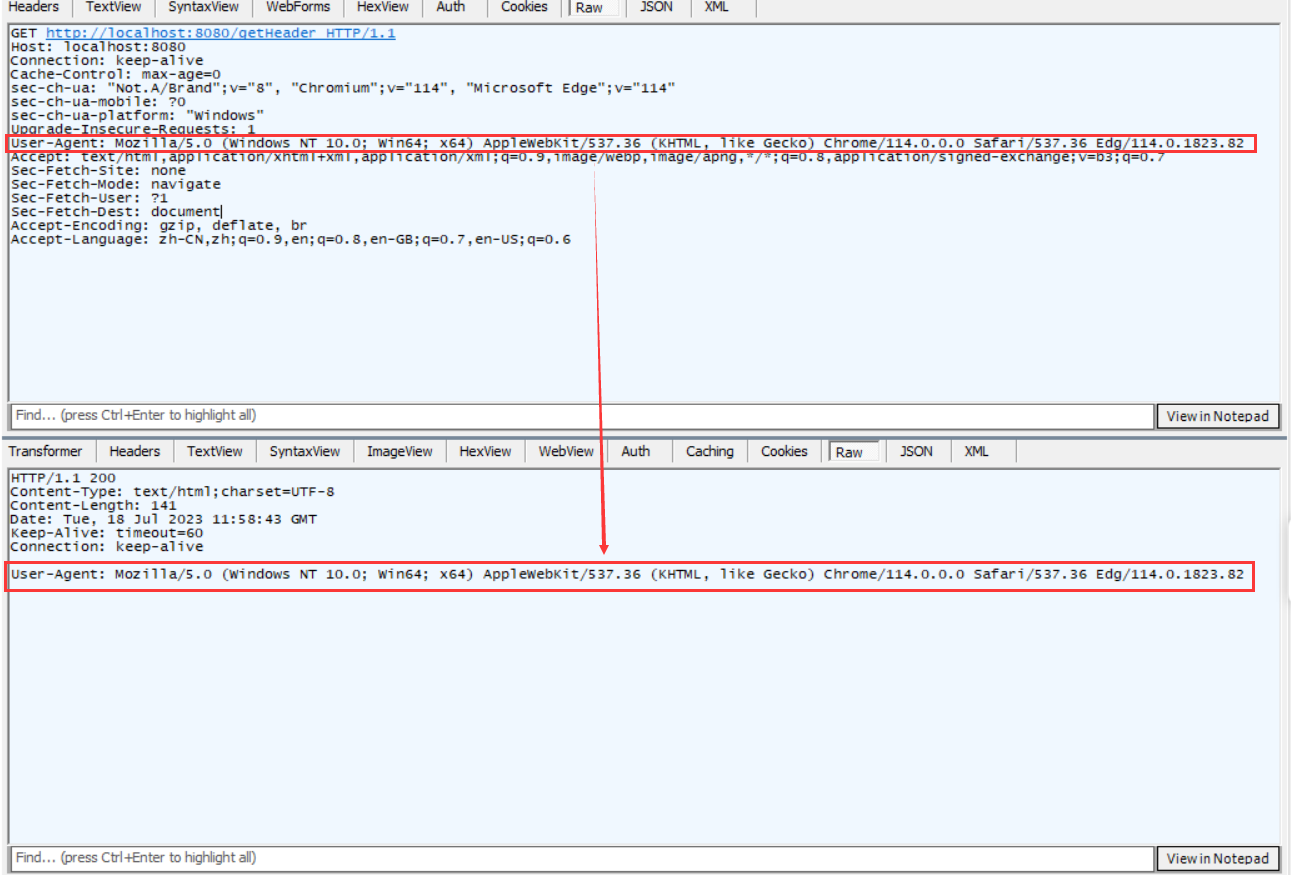Open the WebView tab

566,452
